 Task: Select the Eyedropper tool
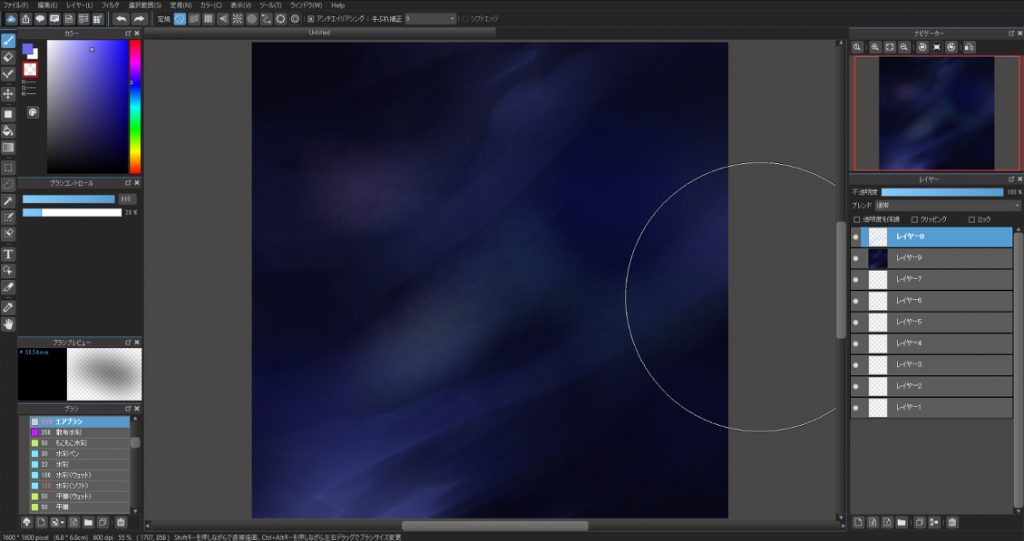tap(8, 307)
